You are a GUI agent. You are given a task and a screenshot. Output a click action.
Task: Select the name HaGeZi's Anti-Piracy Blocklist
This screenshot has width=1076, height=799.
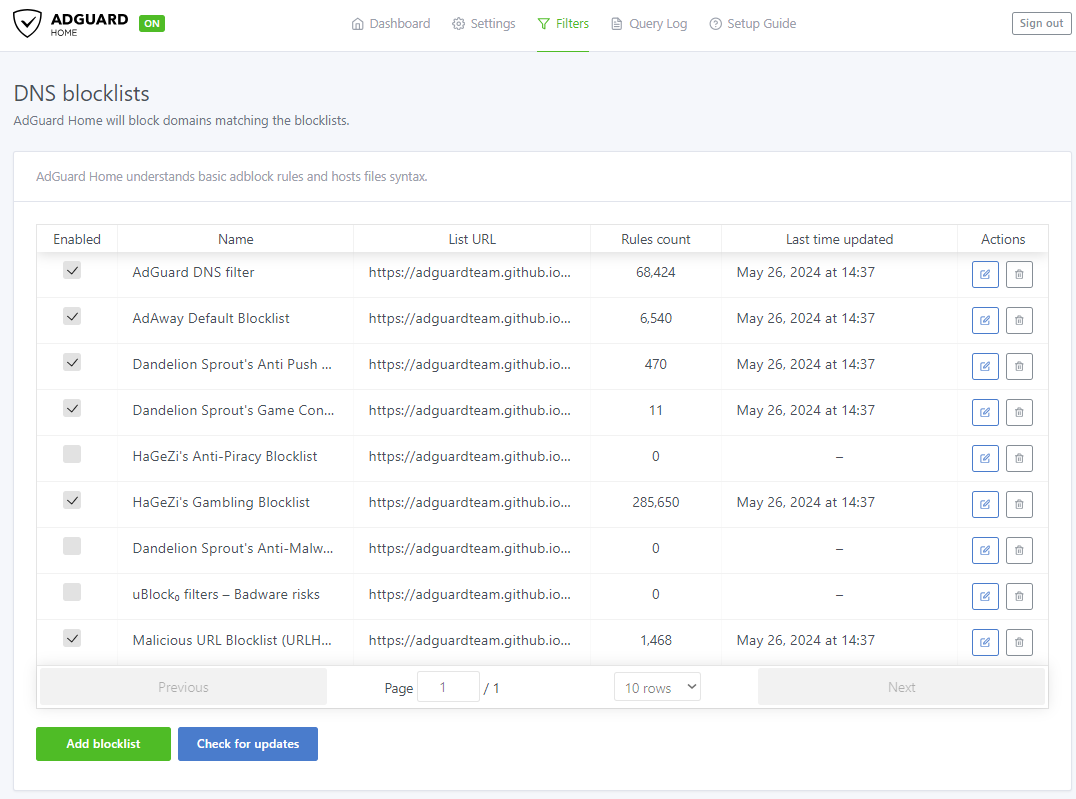pos(225,456)
